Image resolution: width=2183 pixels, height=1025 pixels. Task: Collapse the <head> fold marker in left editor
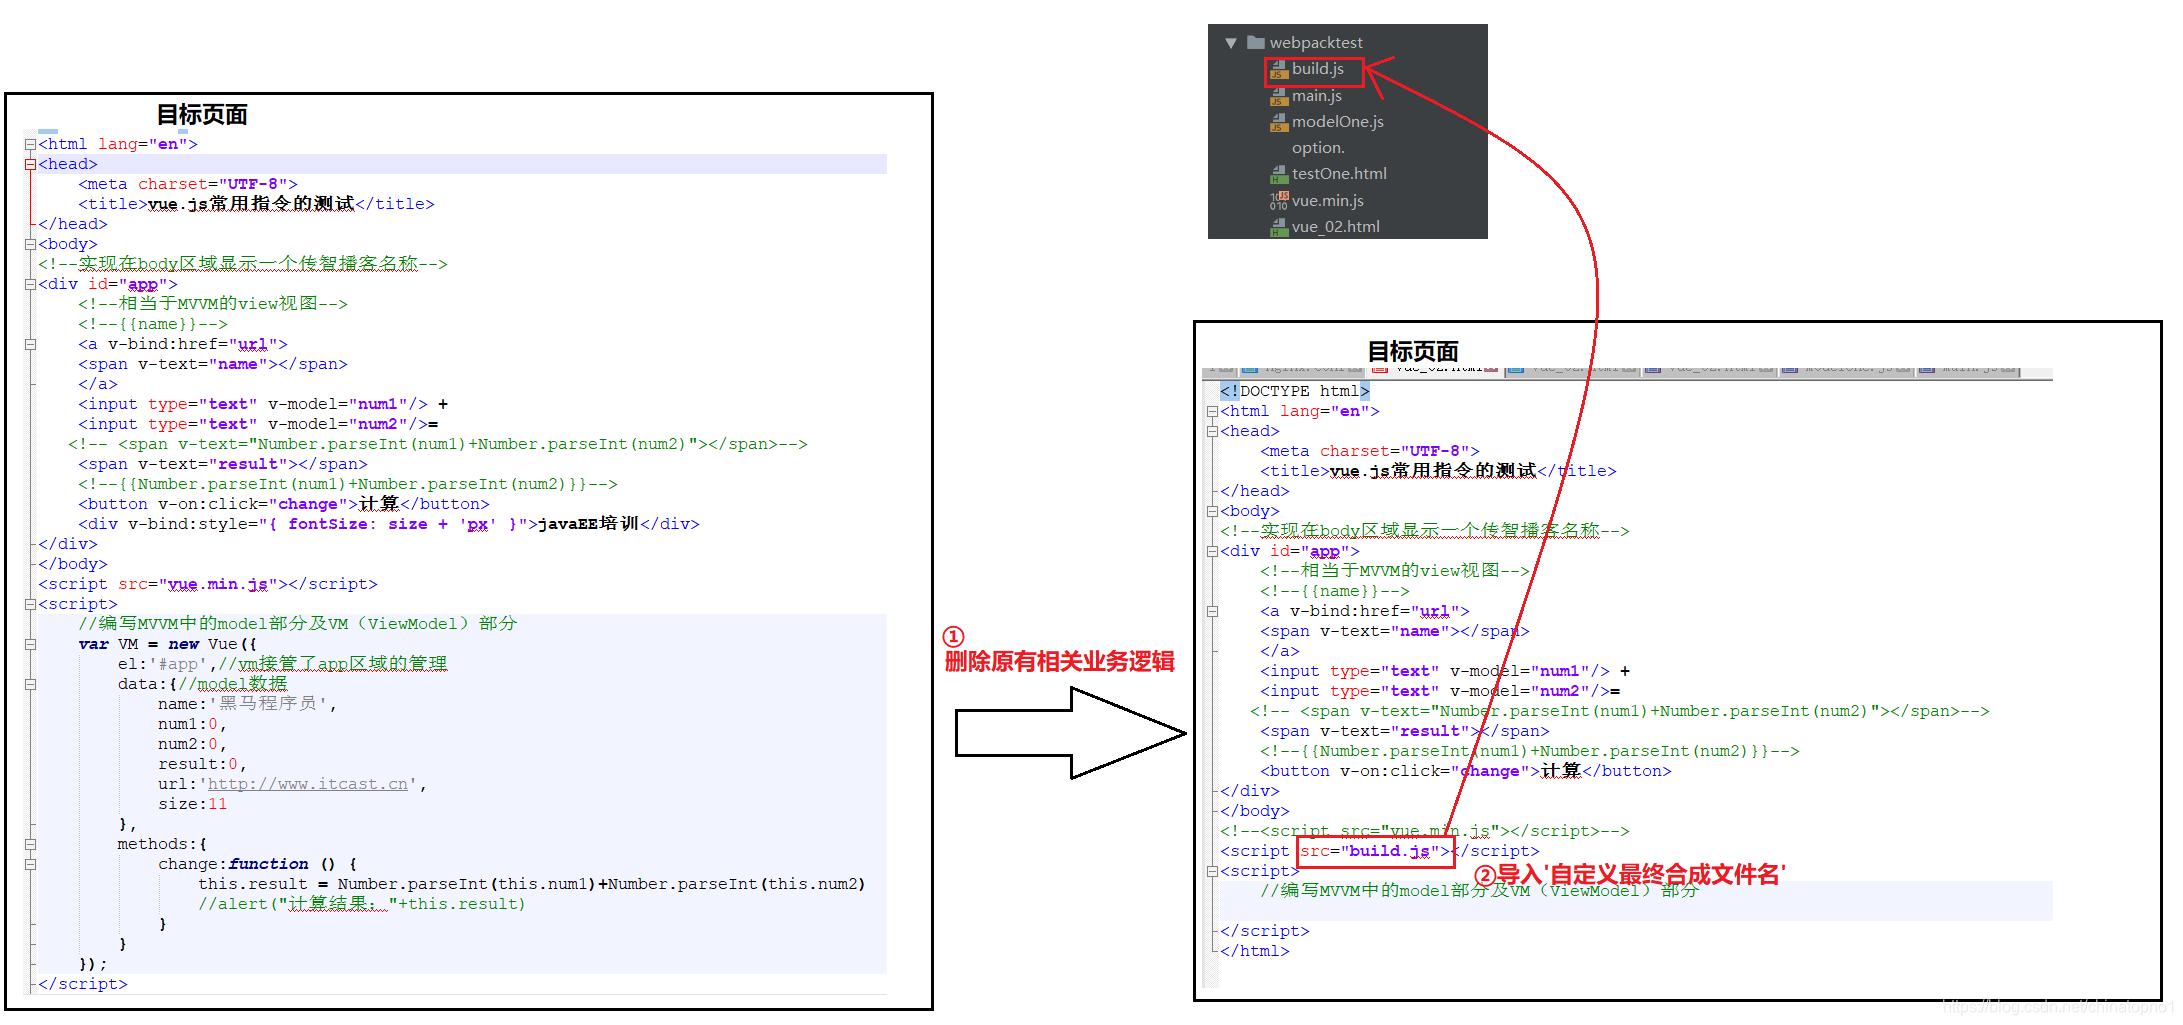click(30, 164)
